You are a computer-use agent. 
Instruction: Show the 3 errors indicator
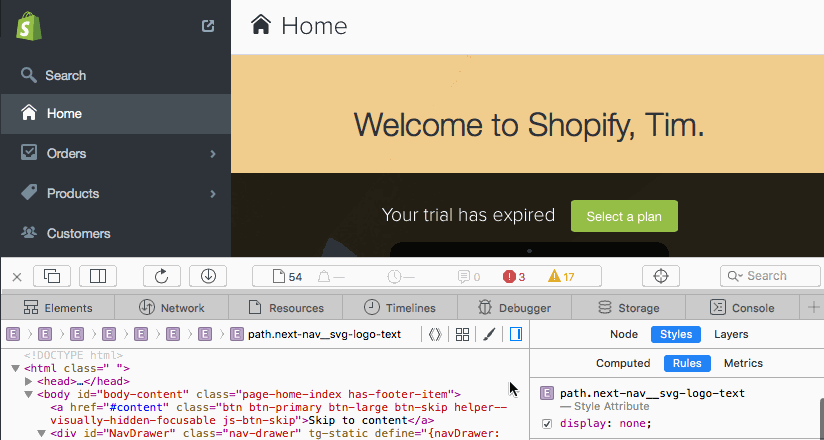[514, 277]
